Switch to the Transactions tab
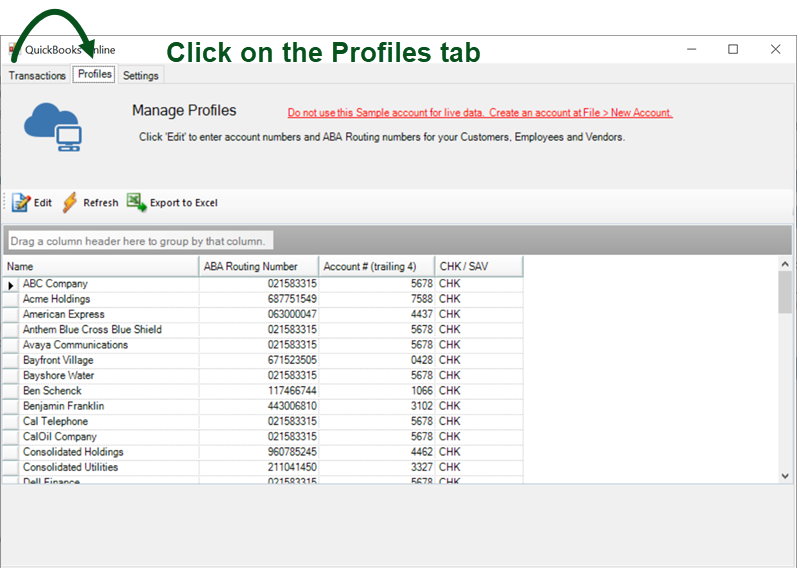The image size is (797, 568). [x=37, y=75]
